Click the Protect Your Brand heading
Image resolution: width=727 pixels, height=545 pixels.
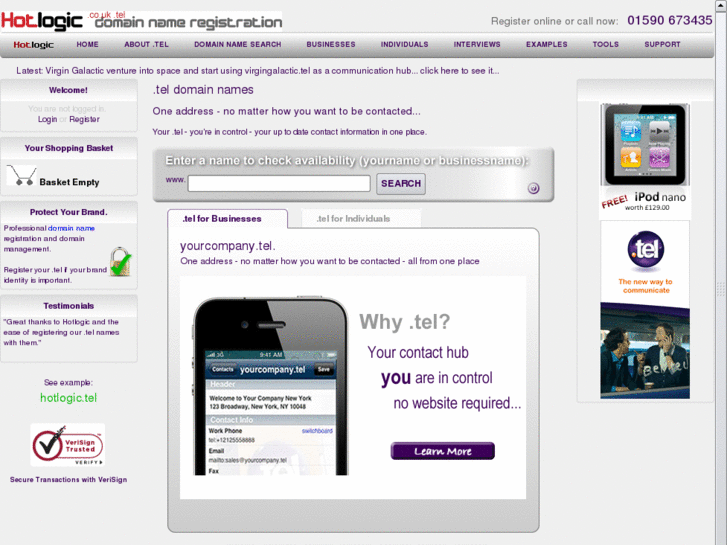(x=69, y=212)
